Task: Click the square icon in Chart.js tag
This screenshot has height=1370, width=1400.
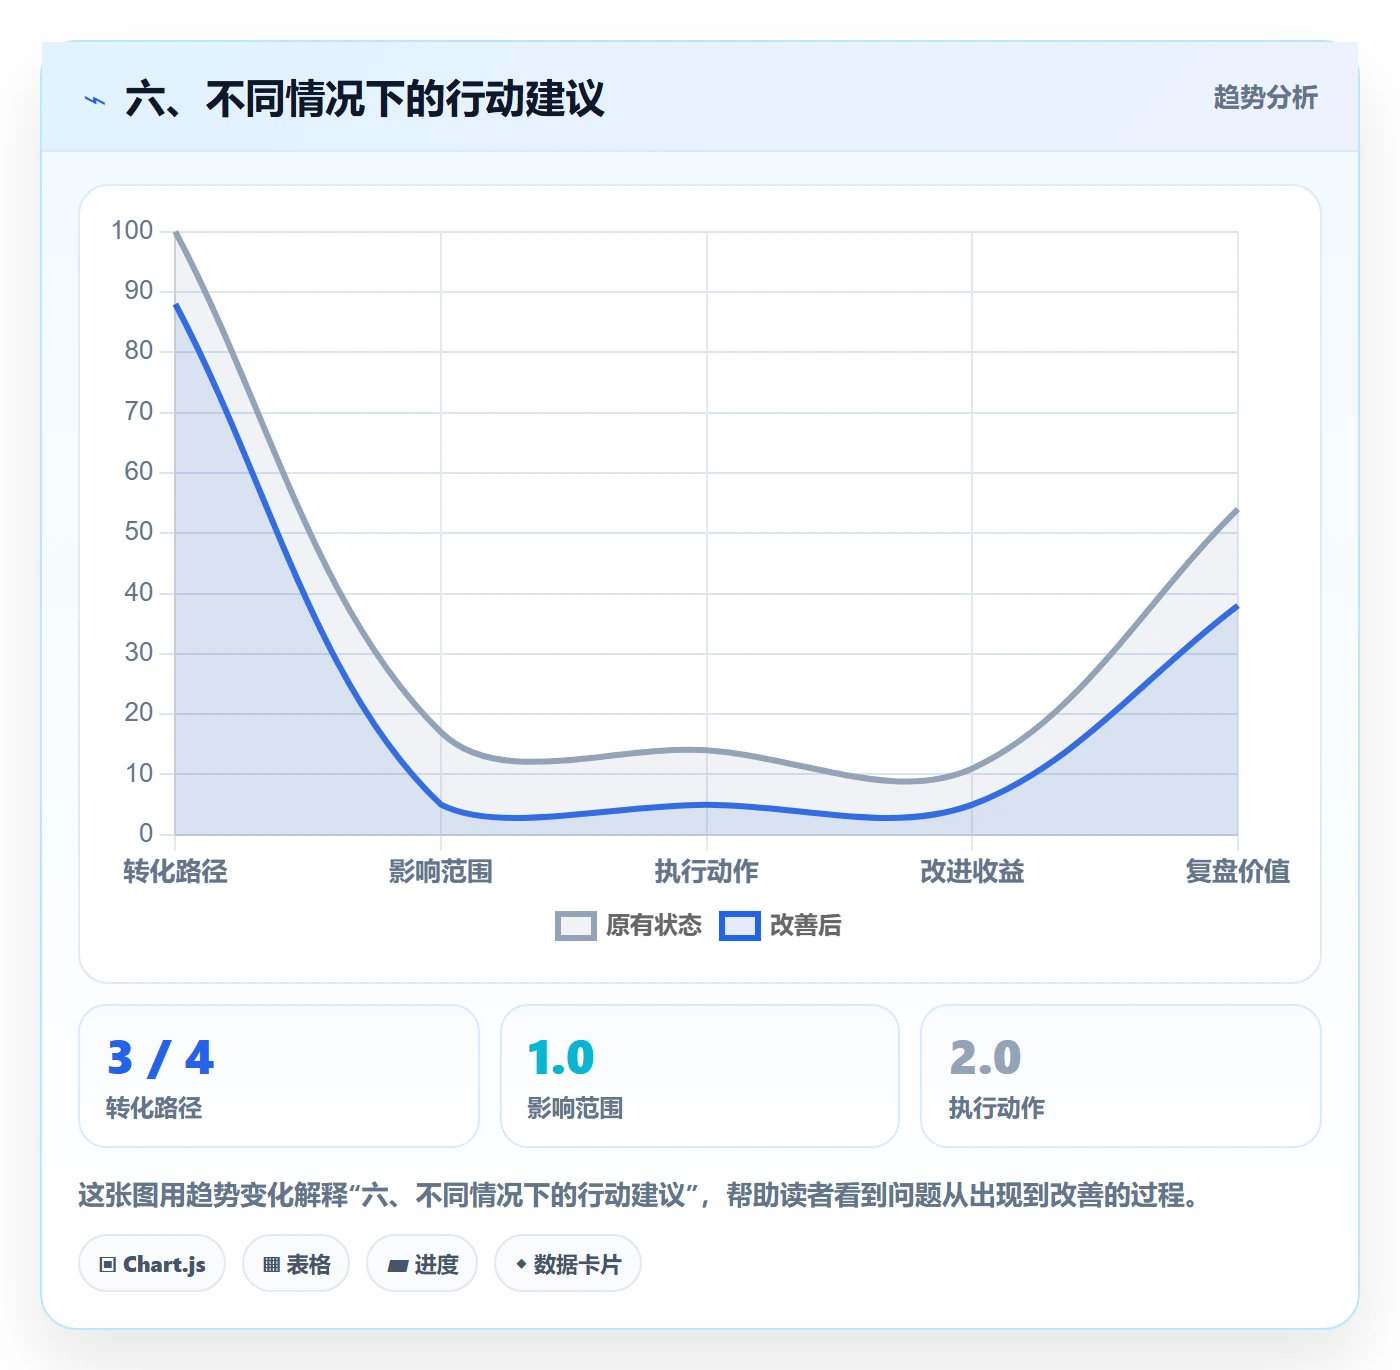Action: 108,1265
